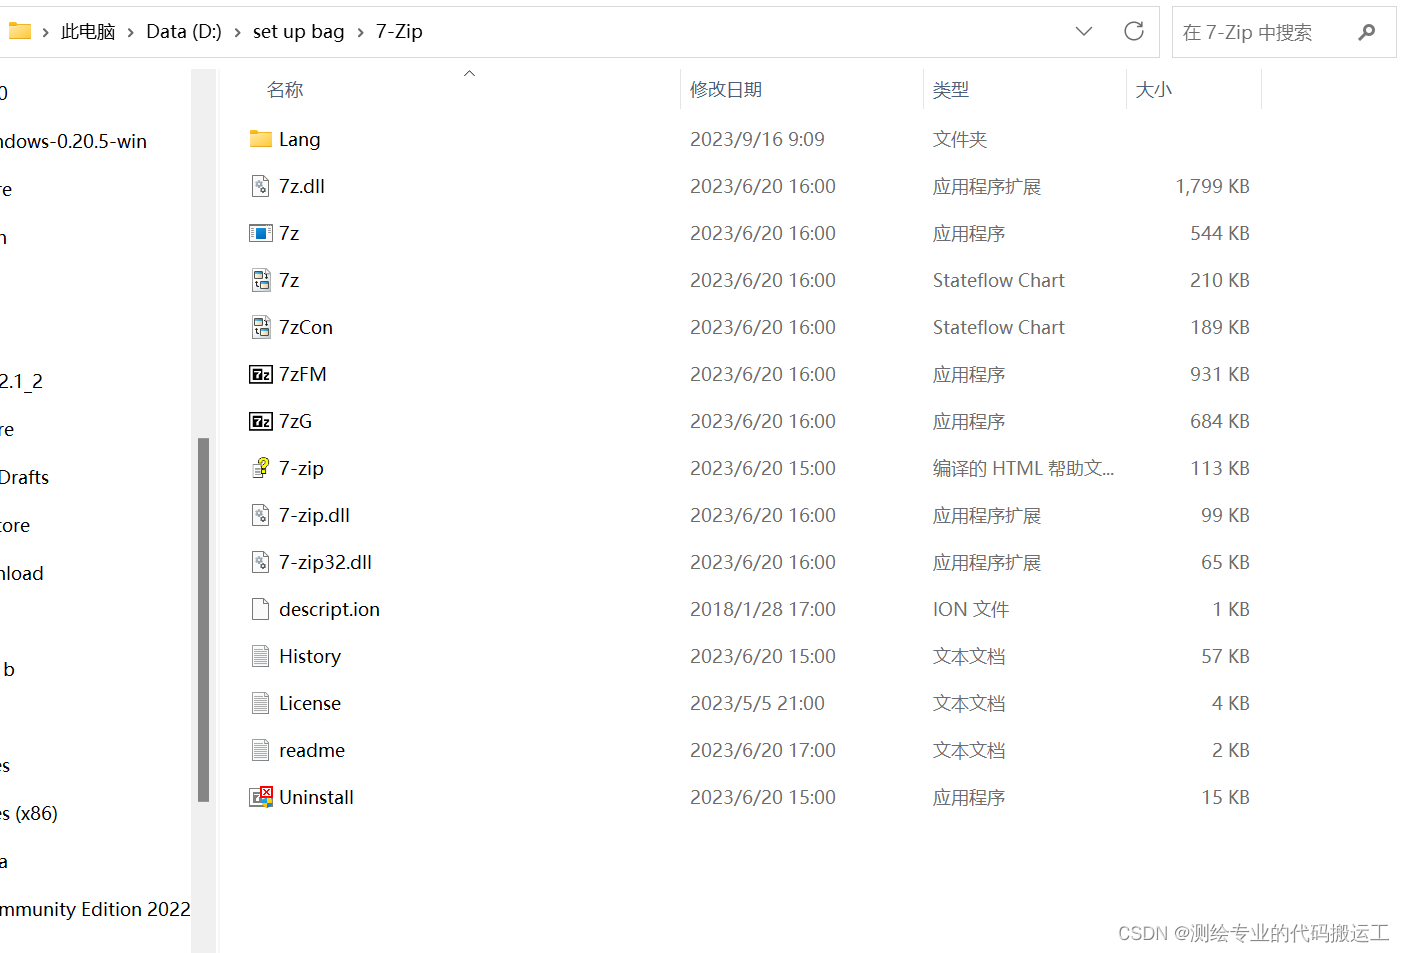
Task: Click type text 文件夹
Action: [x=960, y=139]
